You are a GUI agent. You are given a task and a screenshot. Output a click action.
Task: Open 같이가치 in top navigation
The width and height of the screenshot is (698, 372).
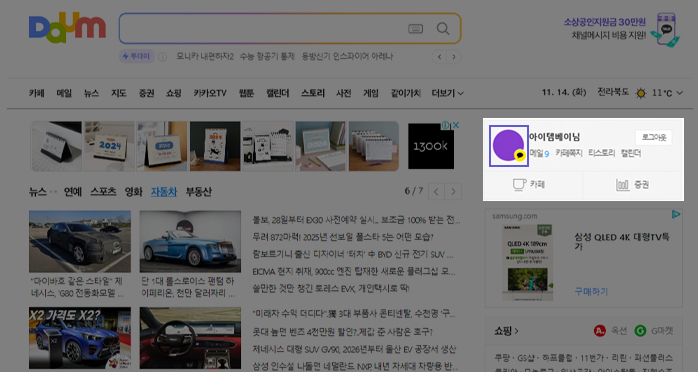406,93
